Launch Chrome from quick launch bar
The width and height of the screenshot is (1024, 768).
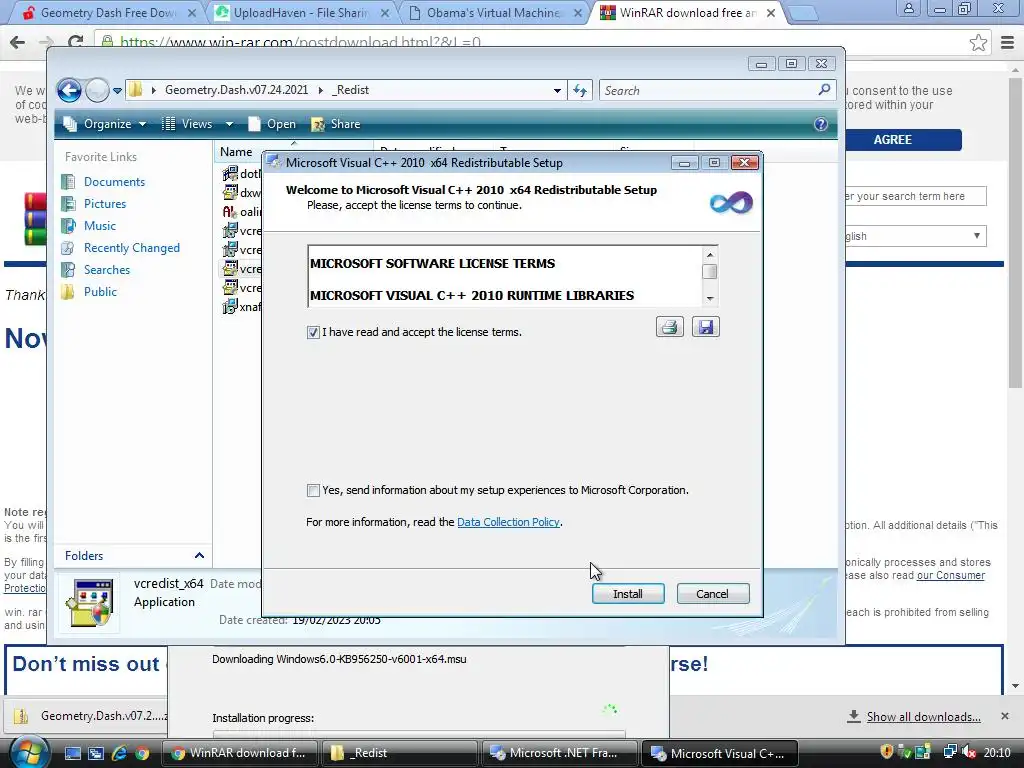142,753
